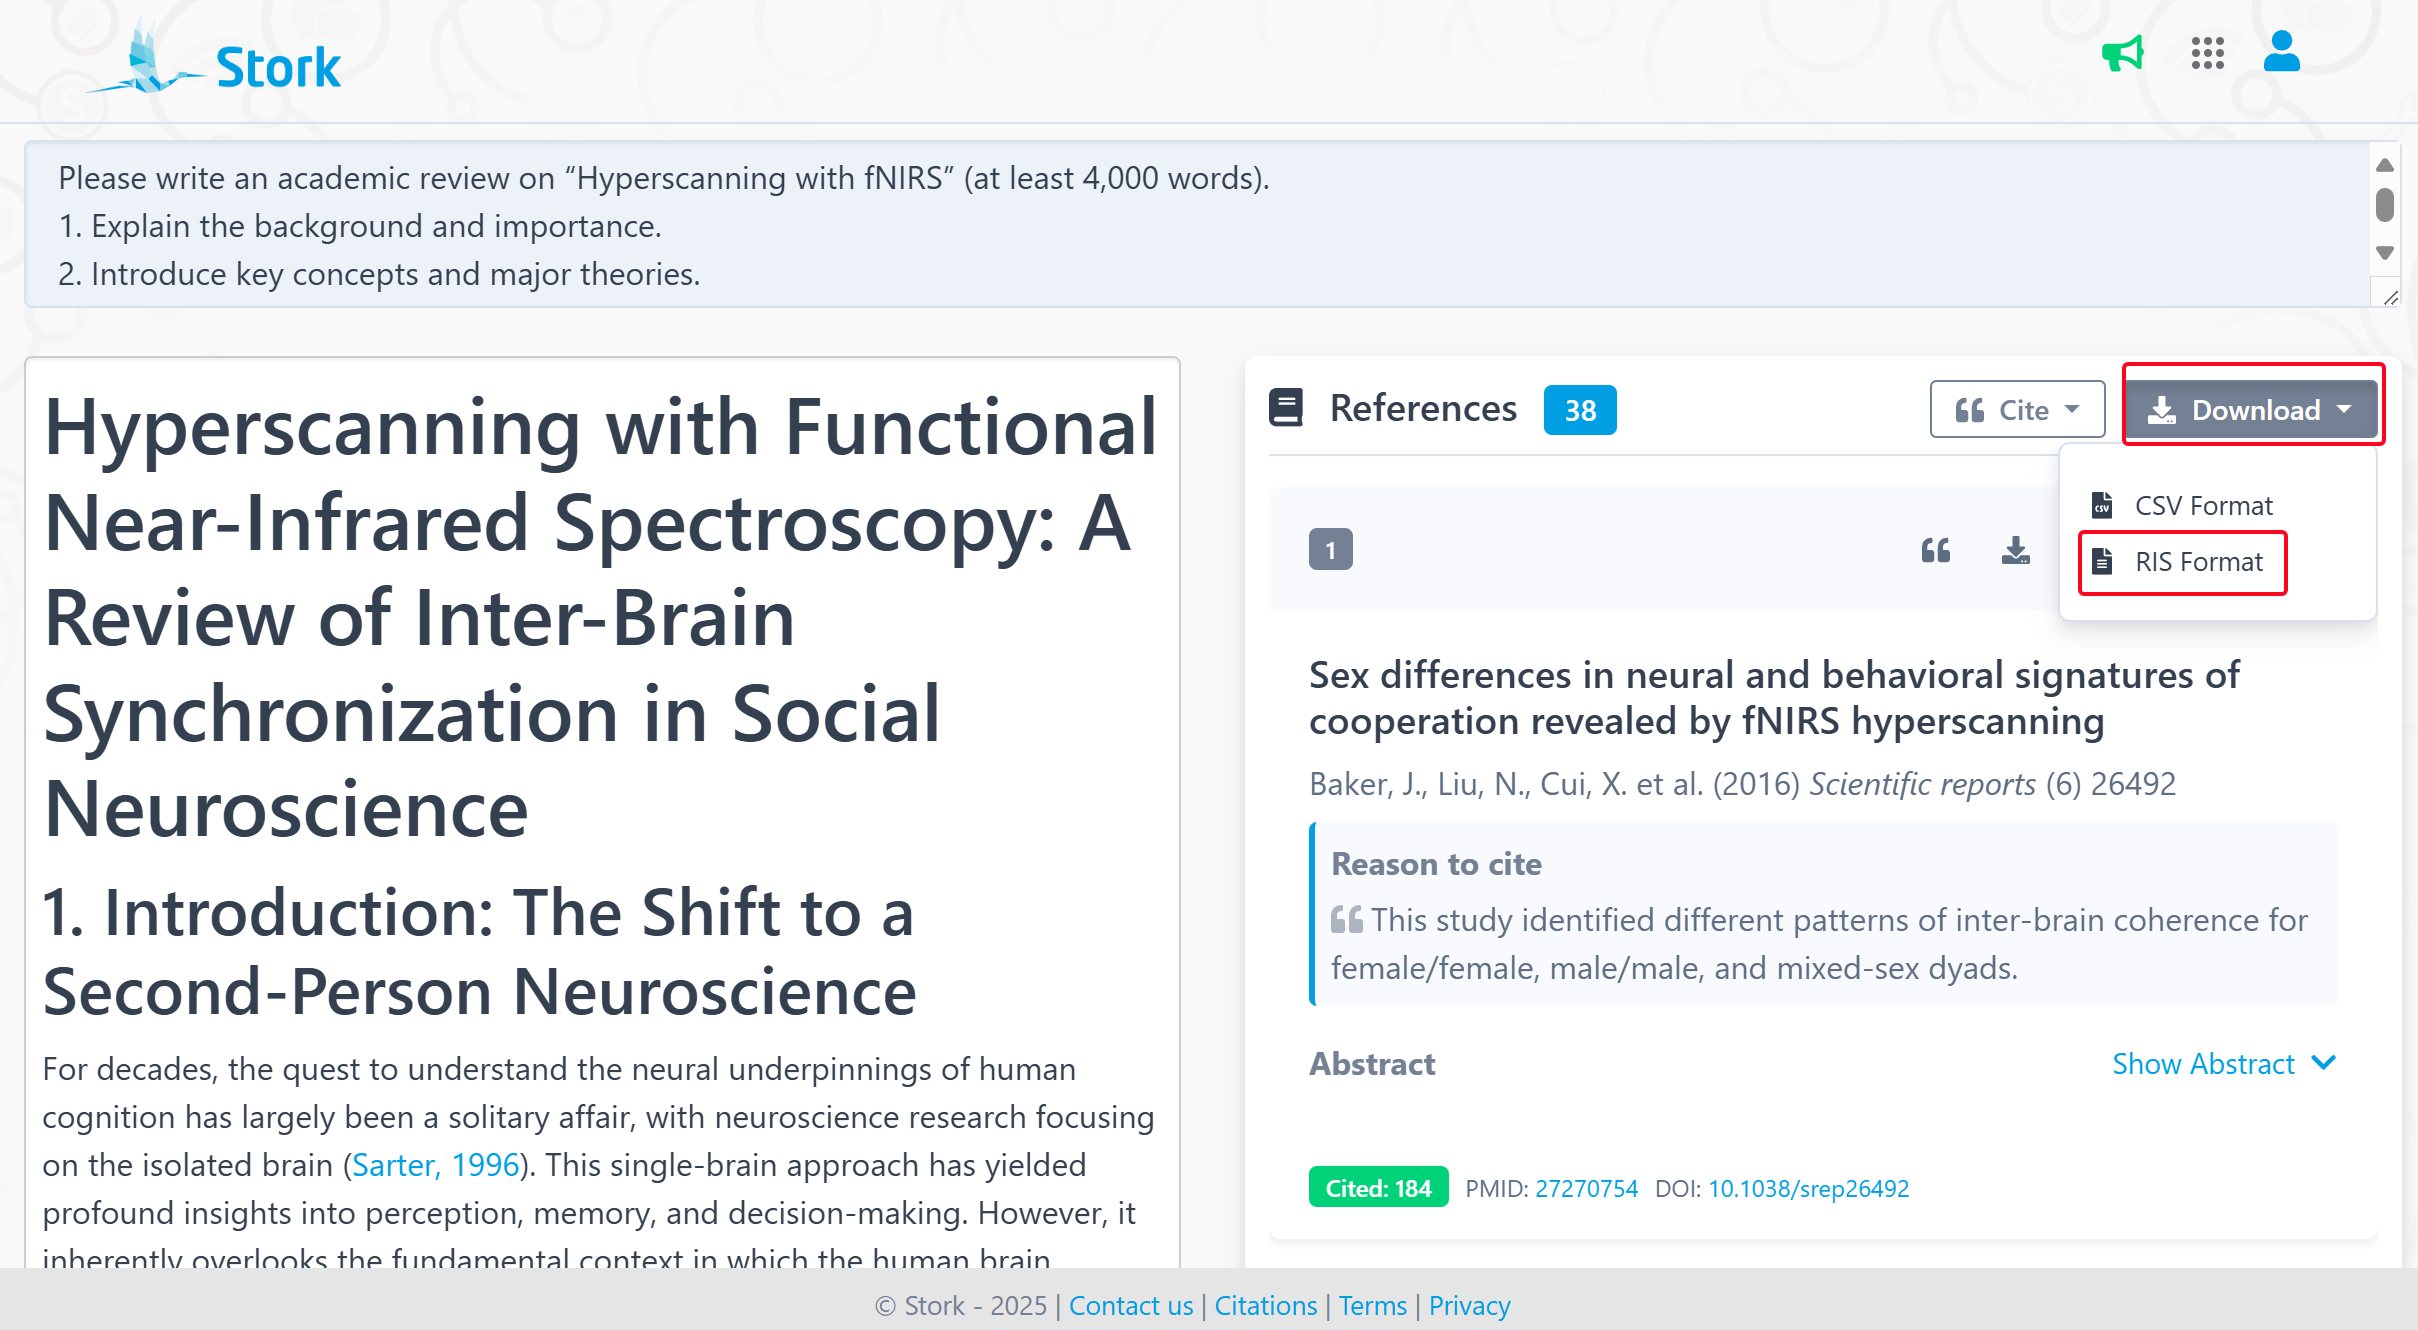This screenshot has height=1330, width=2418.
Task: Open the apps grid menu icon
Action: (2207, 54)
